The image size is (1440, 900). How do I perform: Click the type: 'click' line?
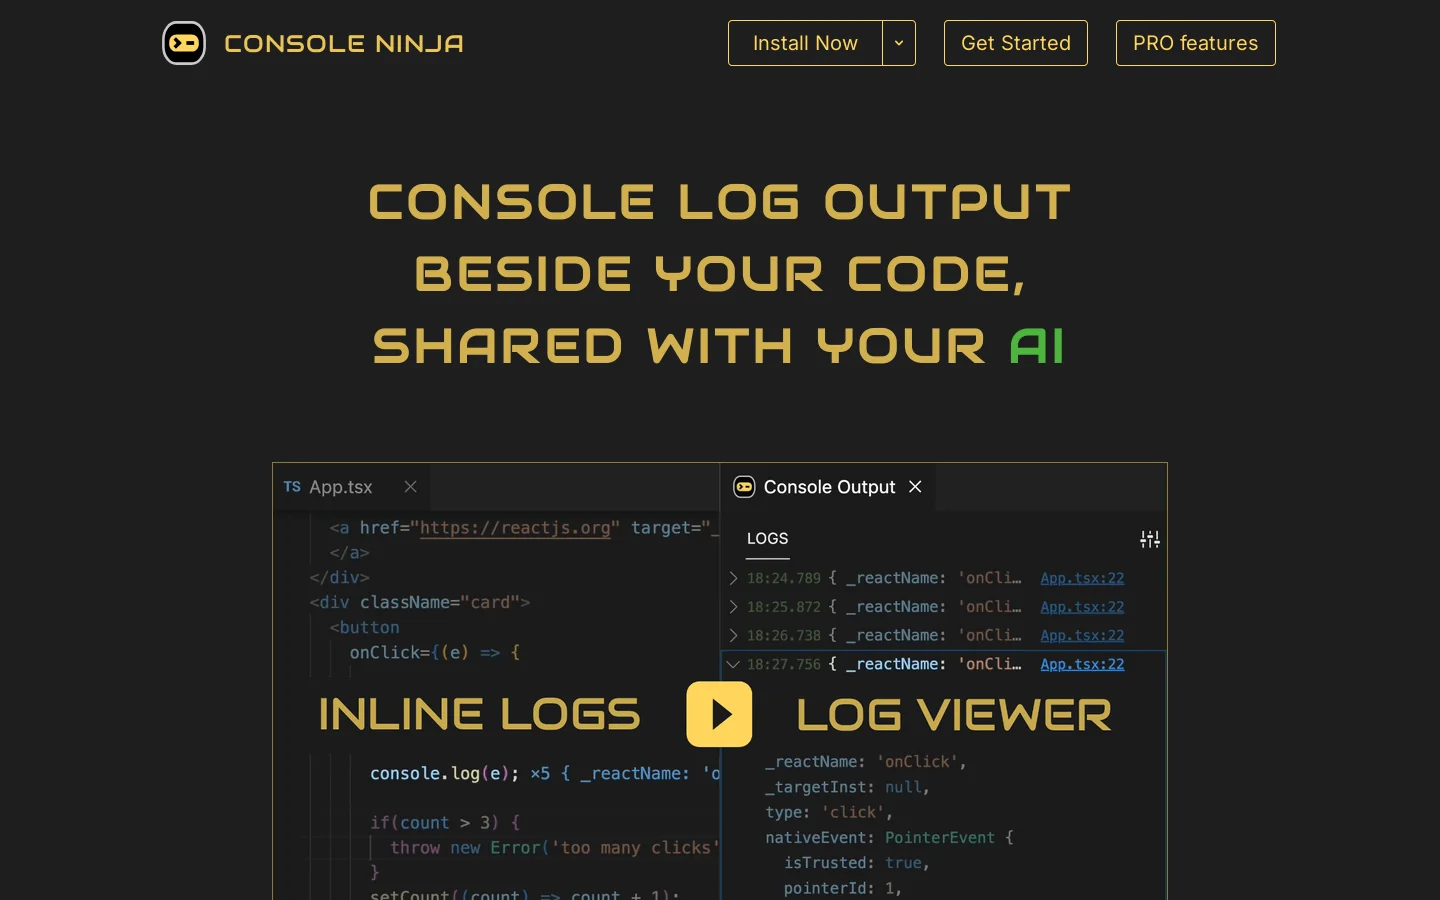coord(829,813)
